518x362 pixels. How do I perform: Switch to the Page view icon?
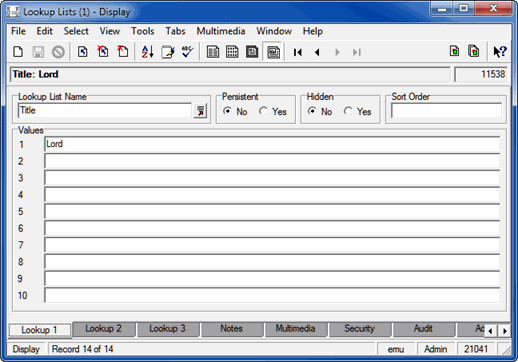[252, 52]
